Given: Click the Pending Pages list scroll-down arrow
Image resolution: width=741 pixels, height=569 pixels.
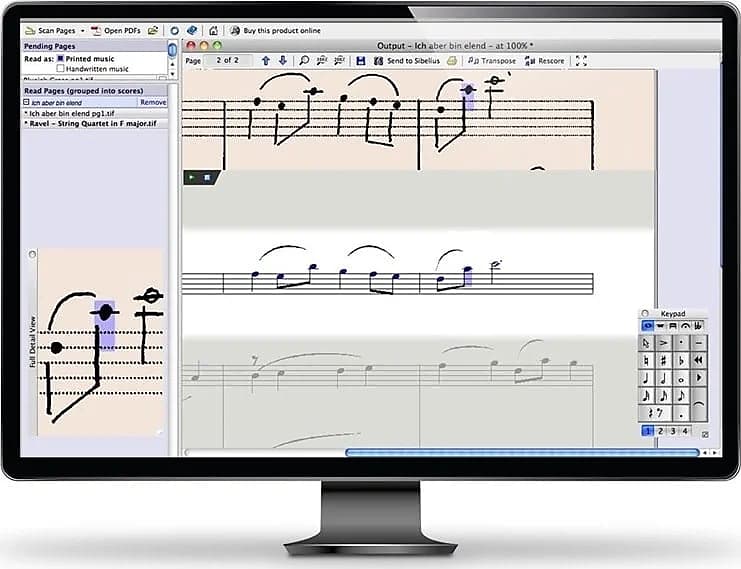Looking at the screenshot, I should click(172, 74).
